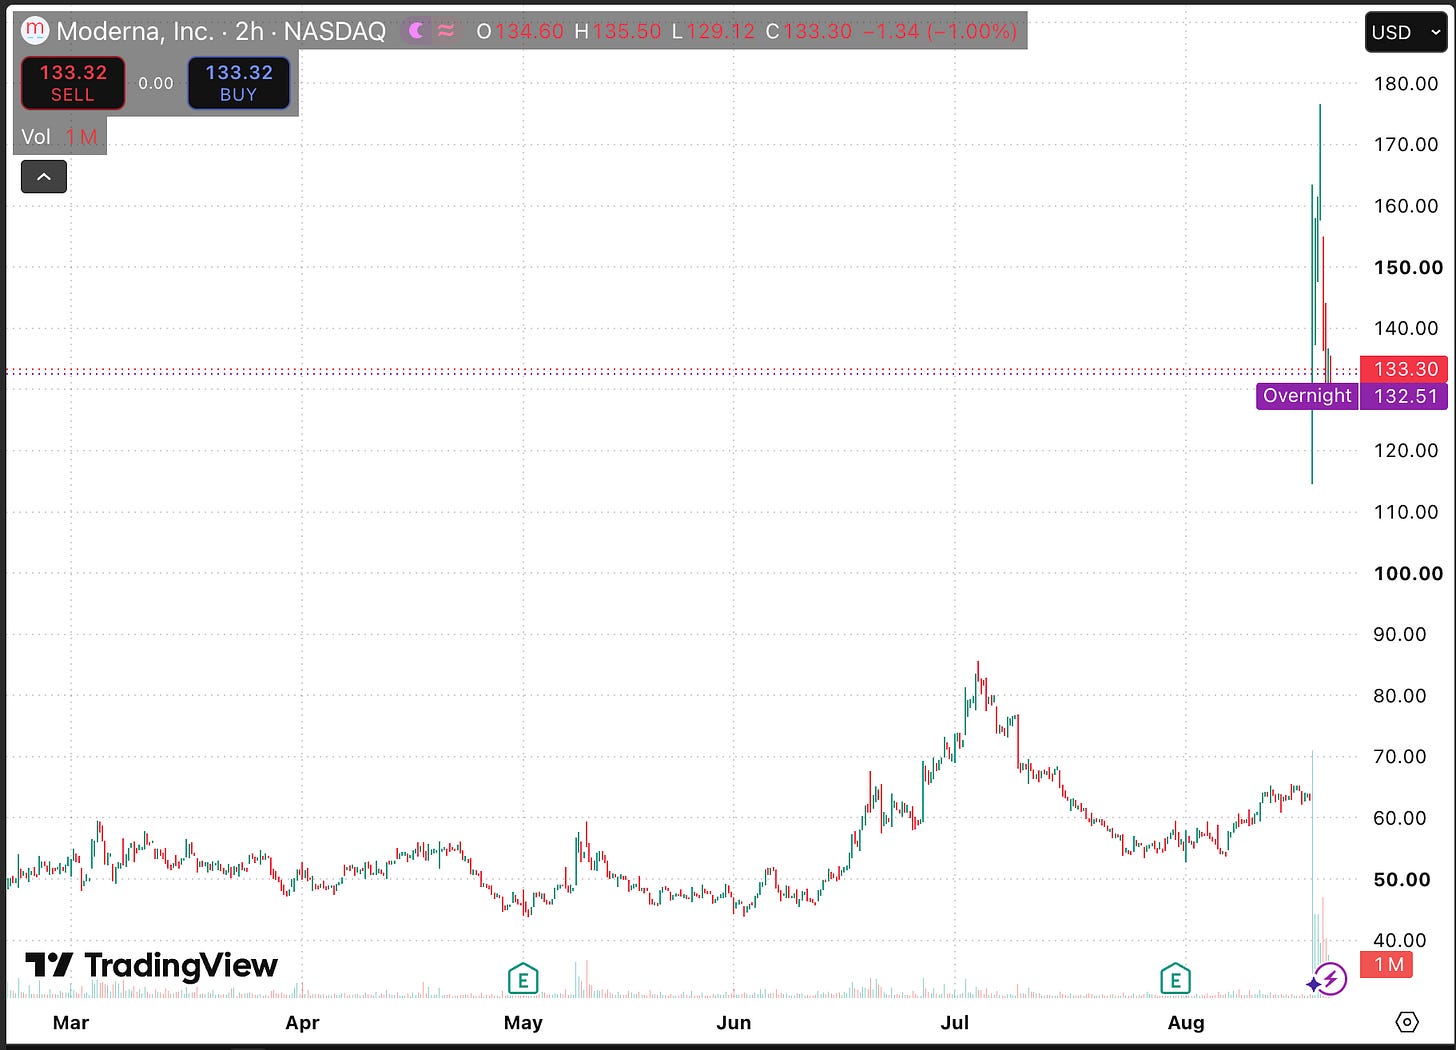
Task: Click the red 133.30 last price label
Action: pos(1404,369)
